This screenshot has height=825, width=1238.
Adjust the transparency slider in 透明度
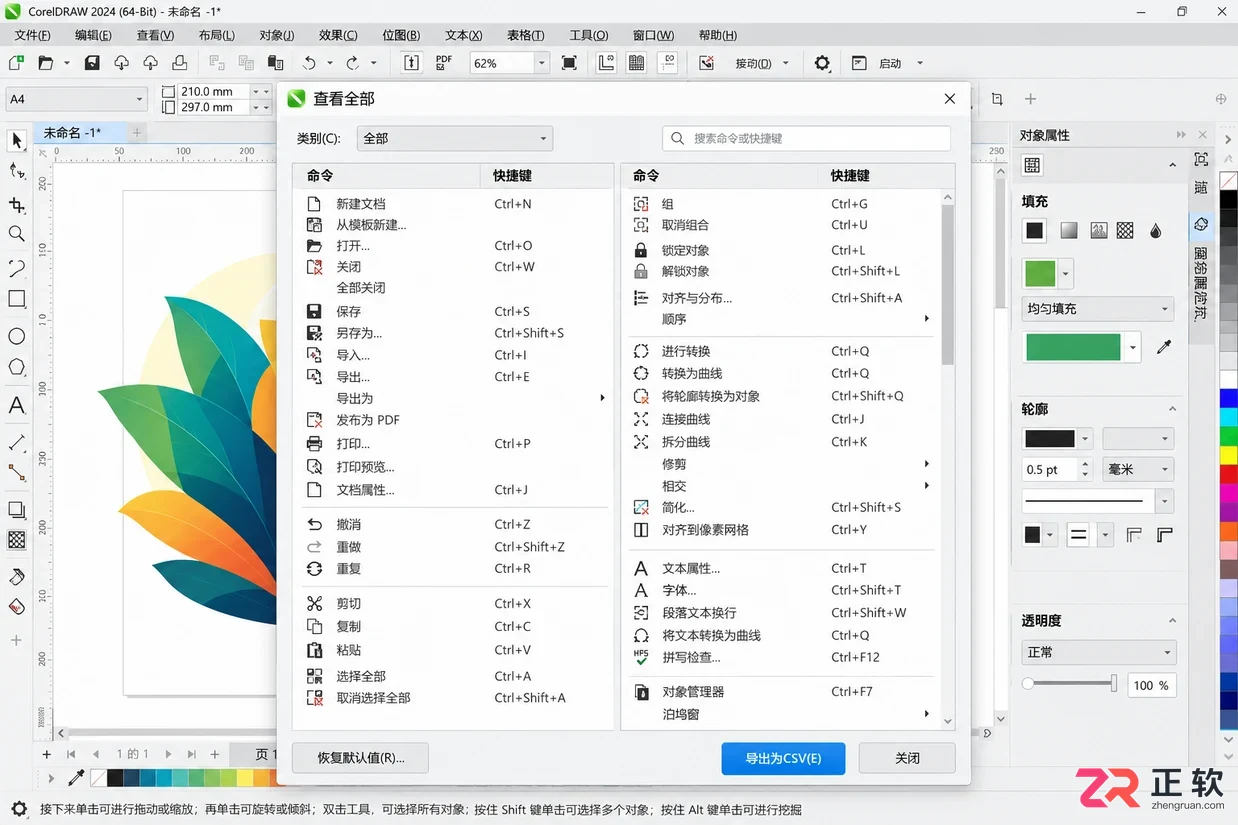[1071, 684]
